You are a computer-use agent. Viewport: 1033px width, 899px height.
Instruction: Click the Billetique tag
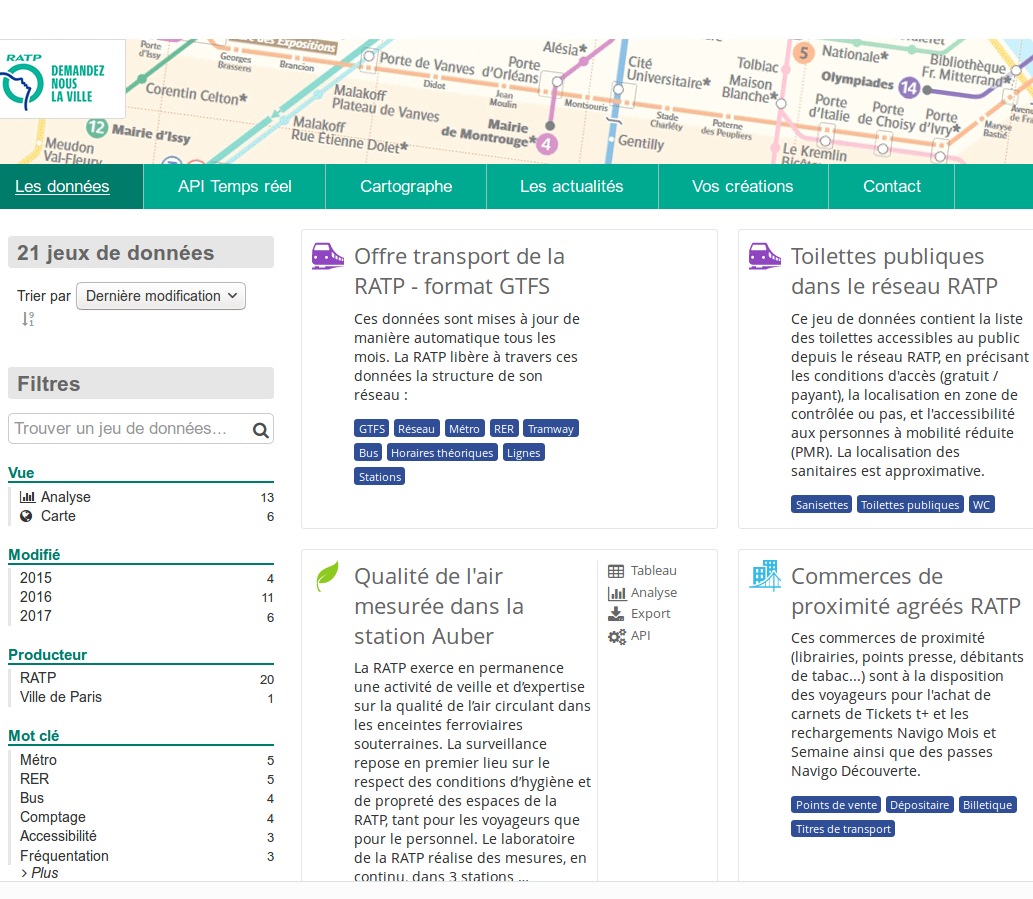[988, 805]
